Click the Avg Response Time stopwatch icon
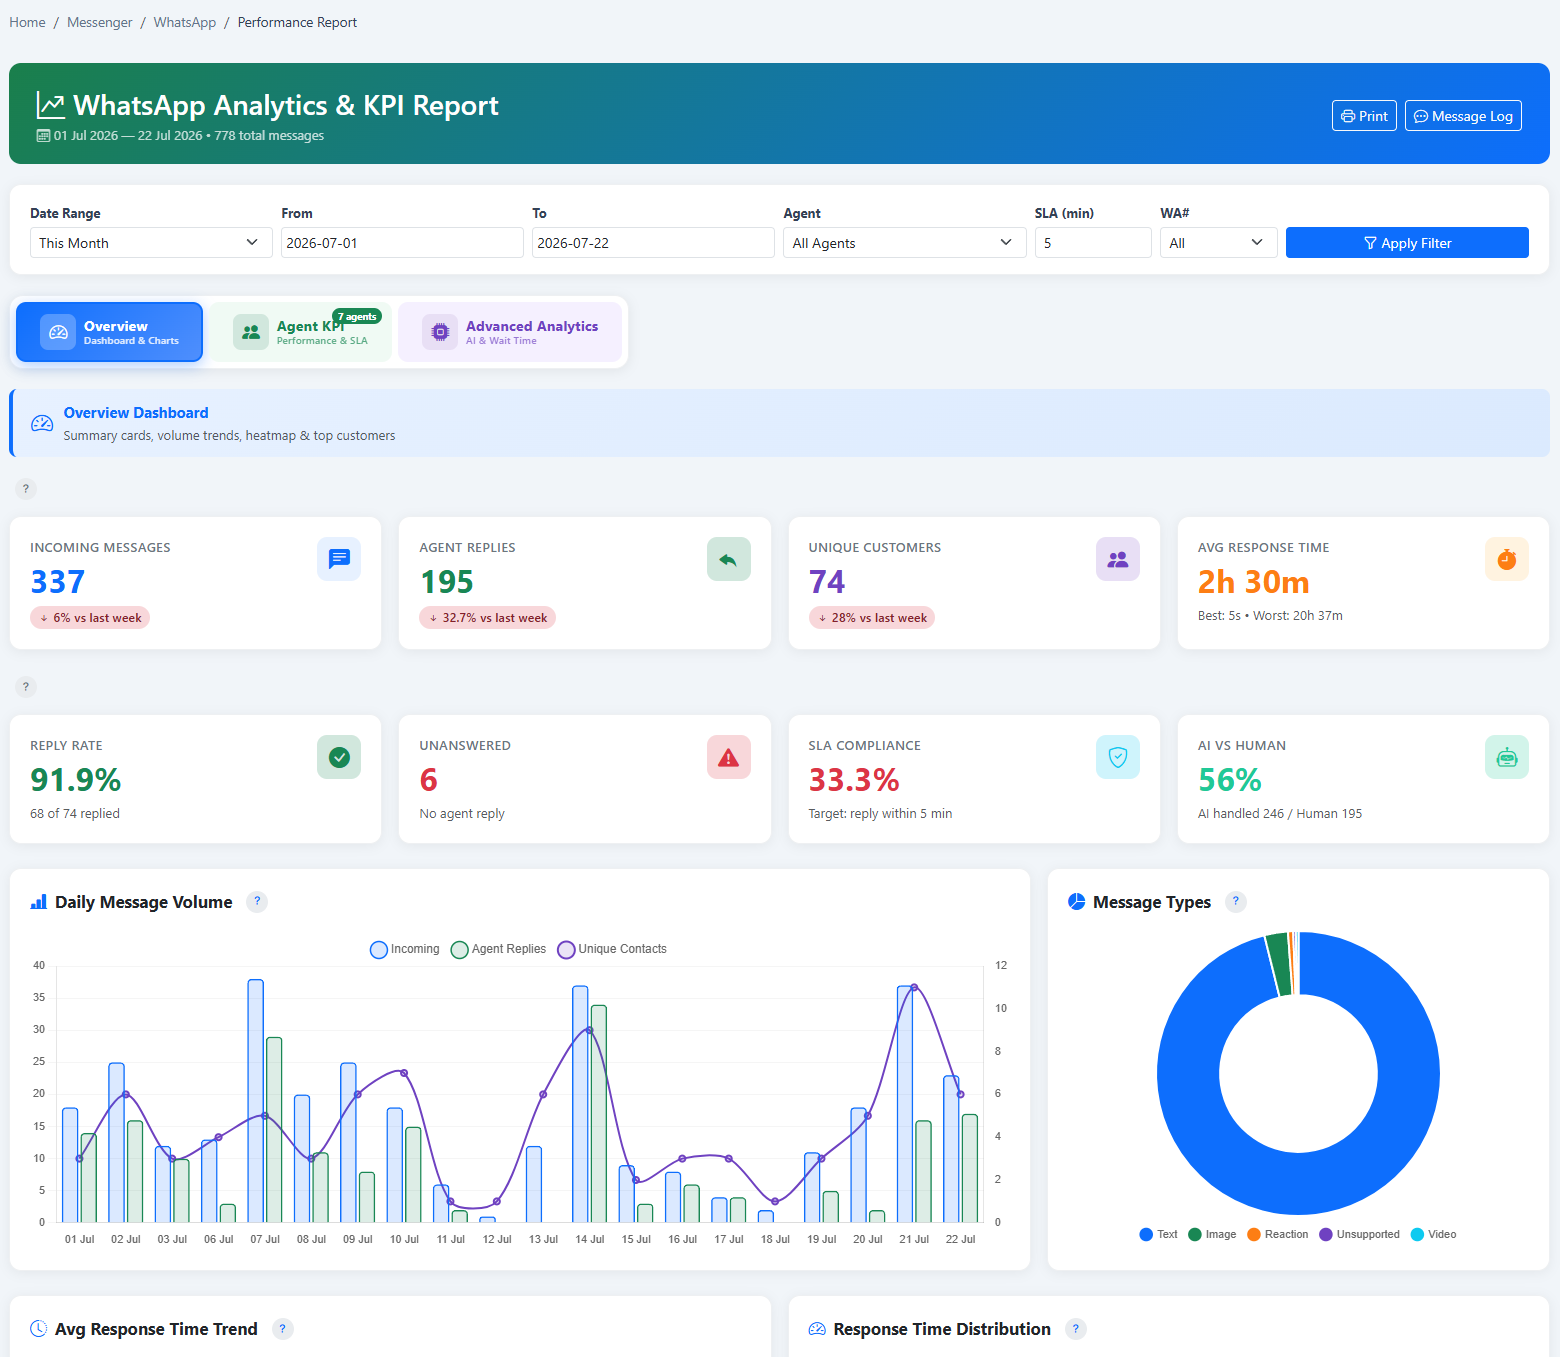Screen dimensions: 1560x1357 pos(1507,559)
